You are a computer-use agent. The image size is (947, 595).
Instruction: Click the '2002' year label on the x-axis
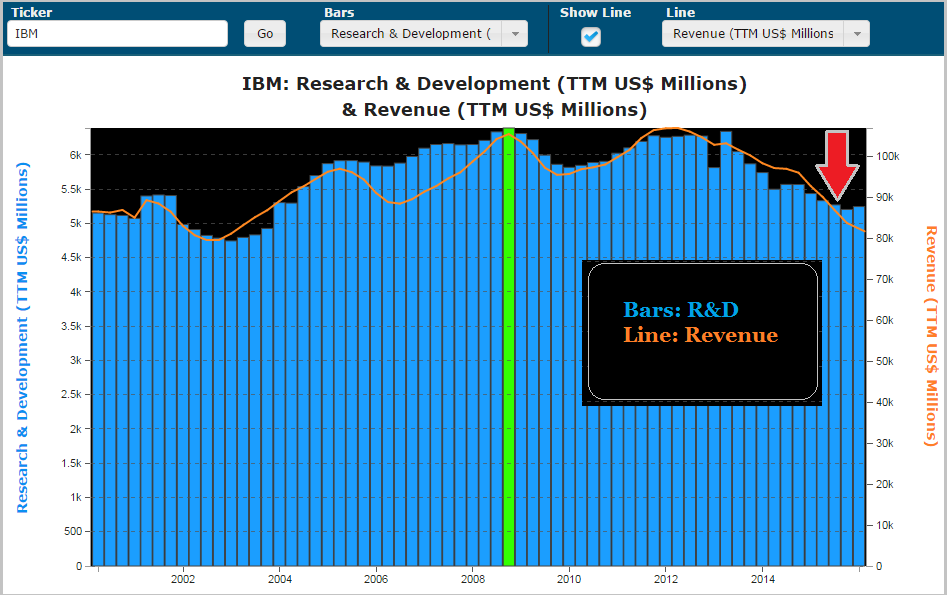click(x=183, y=579)
